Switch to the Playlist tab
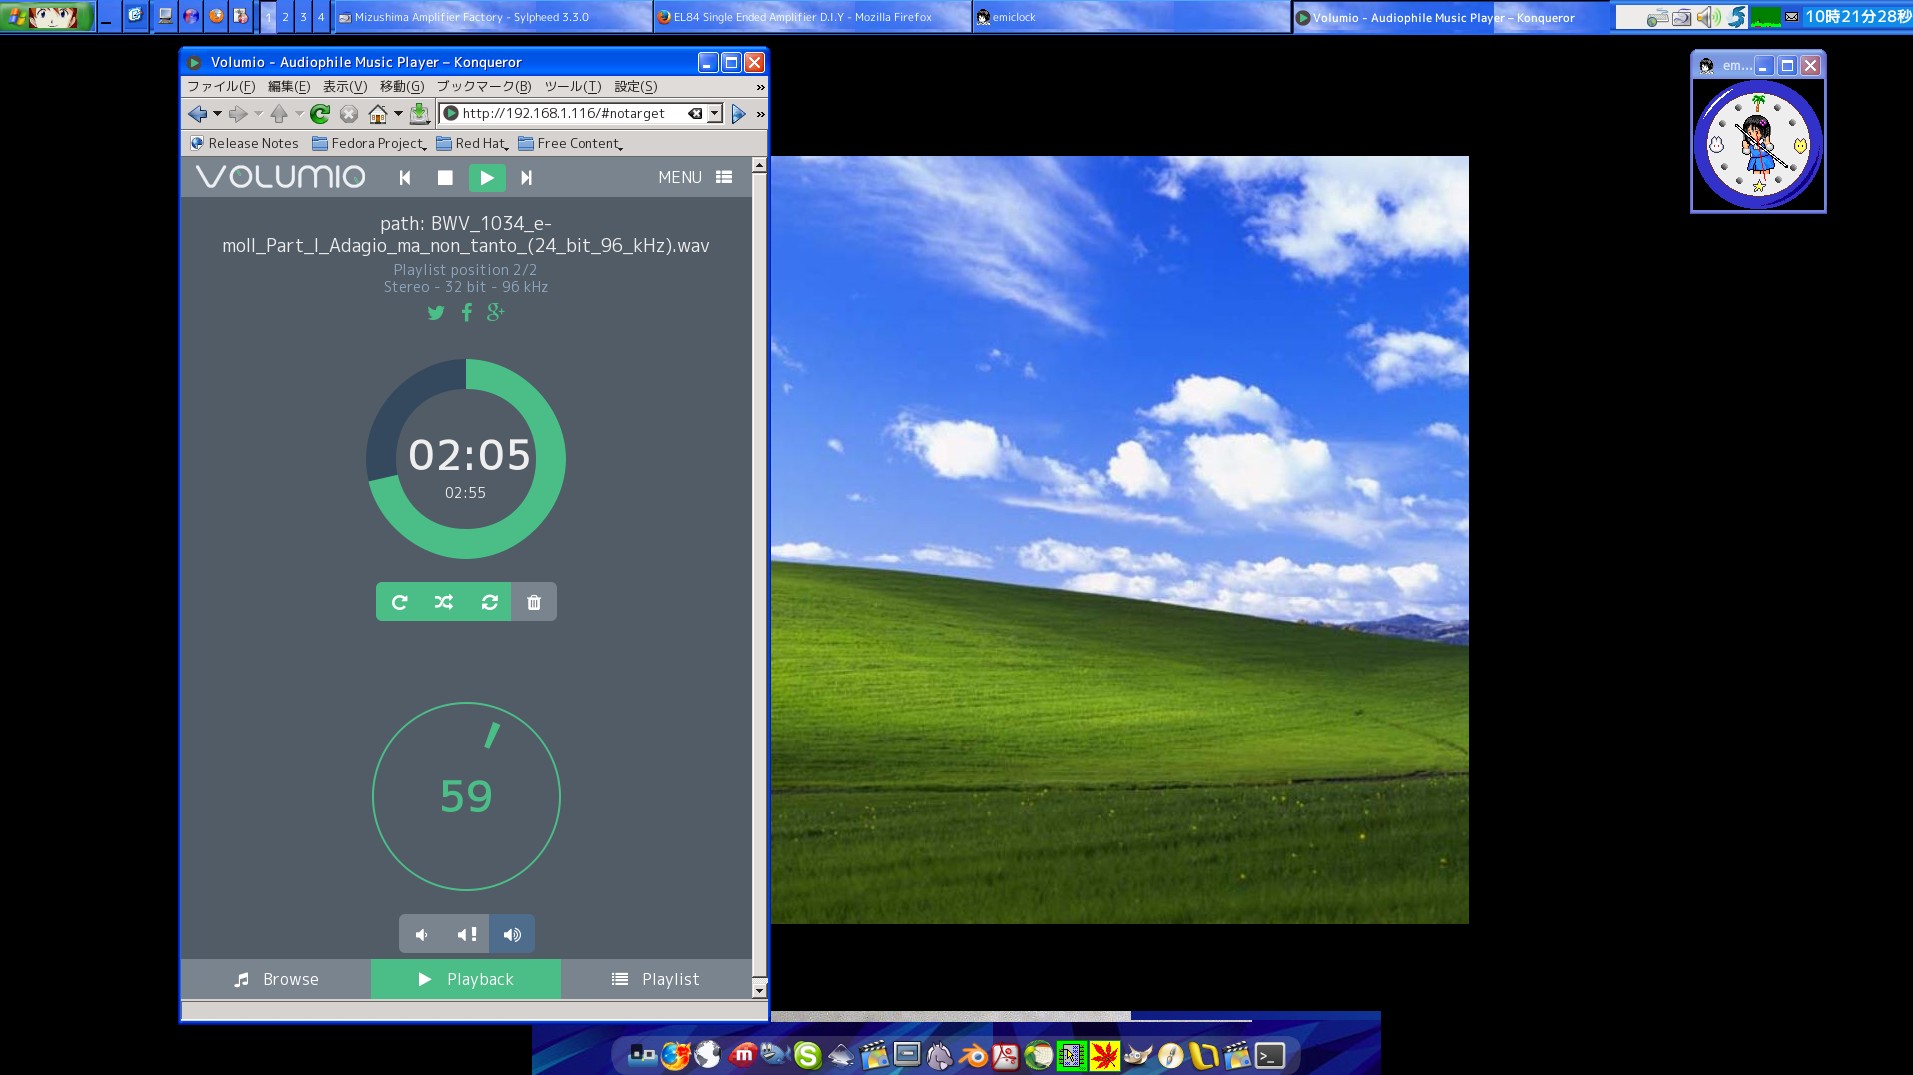The height and width of the screenshot is (1075, 1913). tap(656, 979)
